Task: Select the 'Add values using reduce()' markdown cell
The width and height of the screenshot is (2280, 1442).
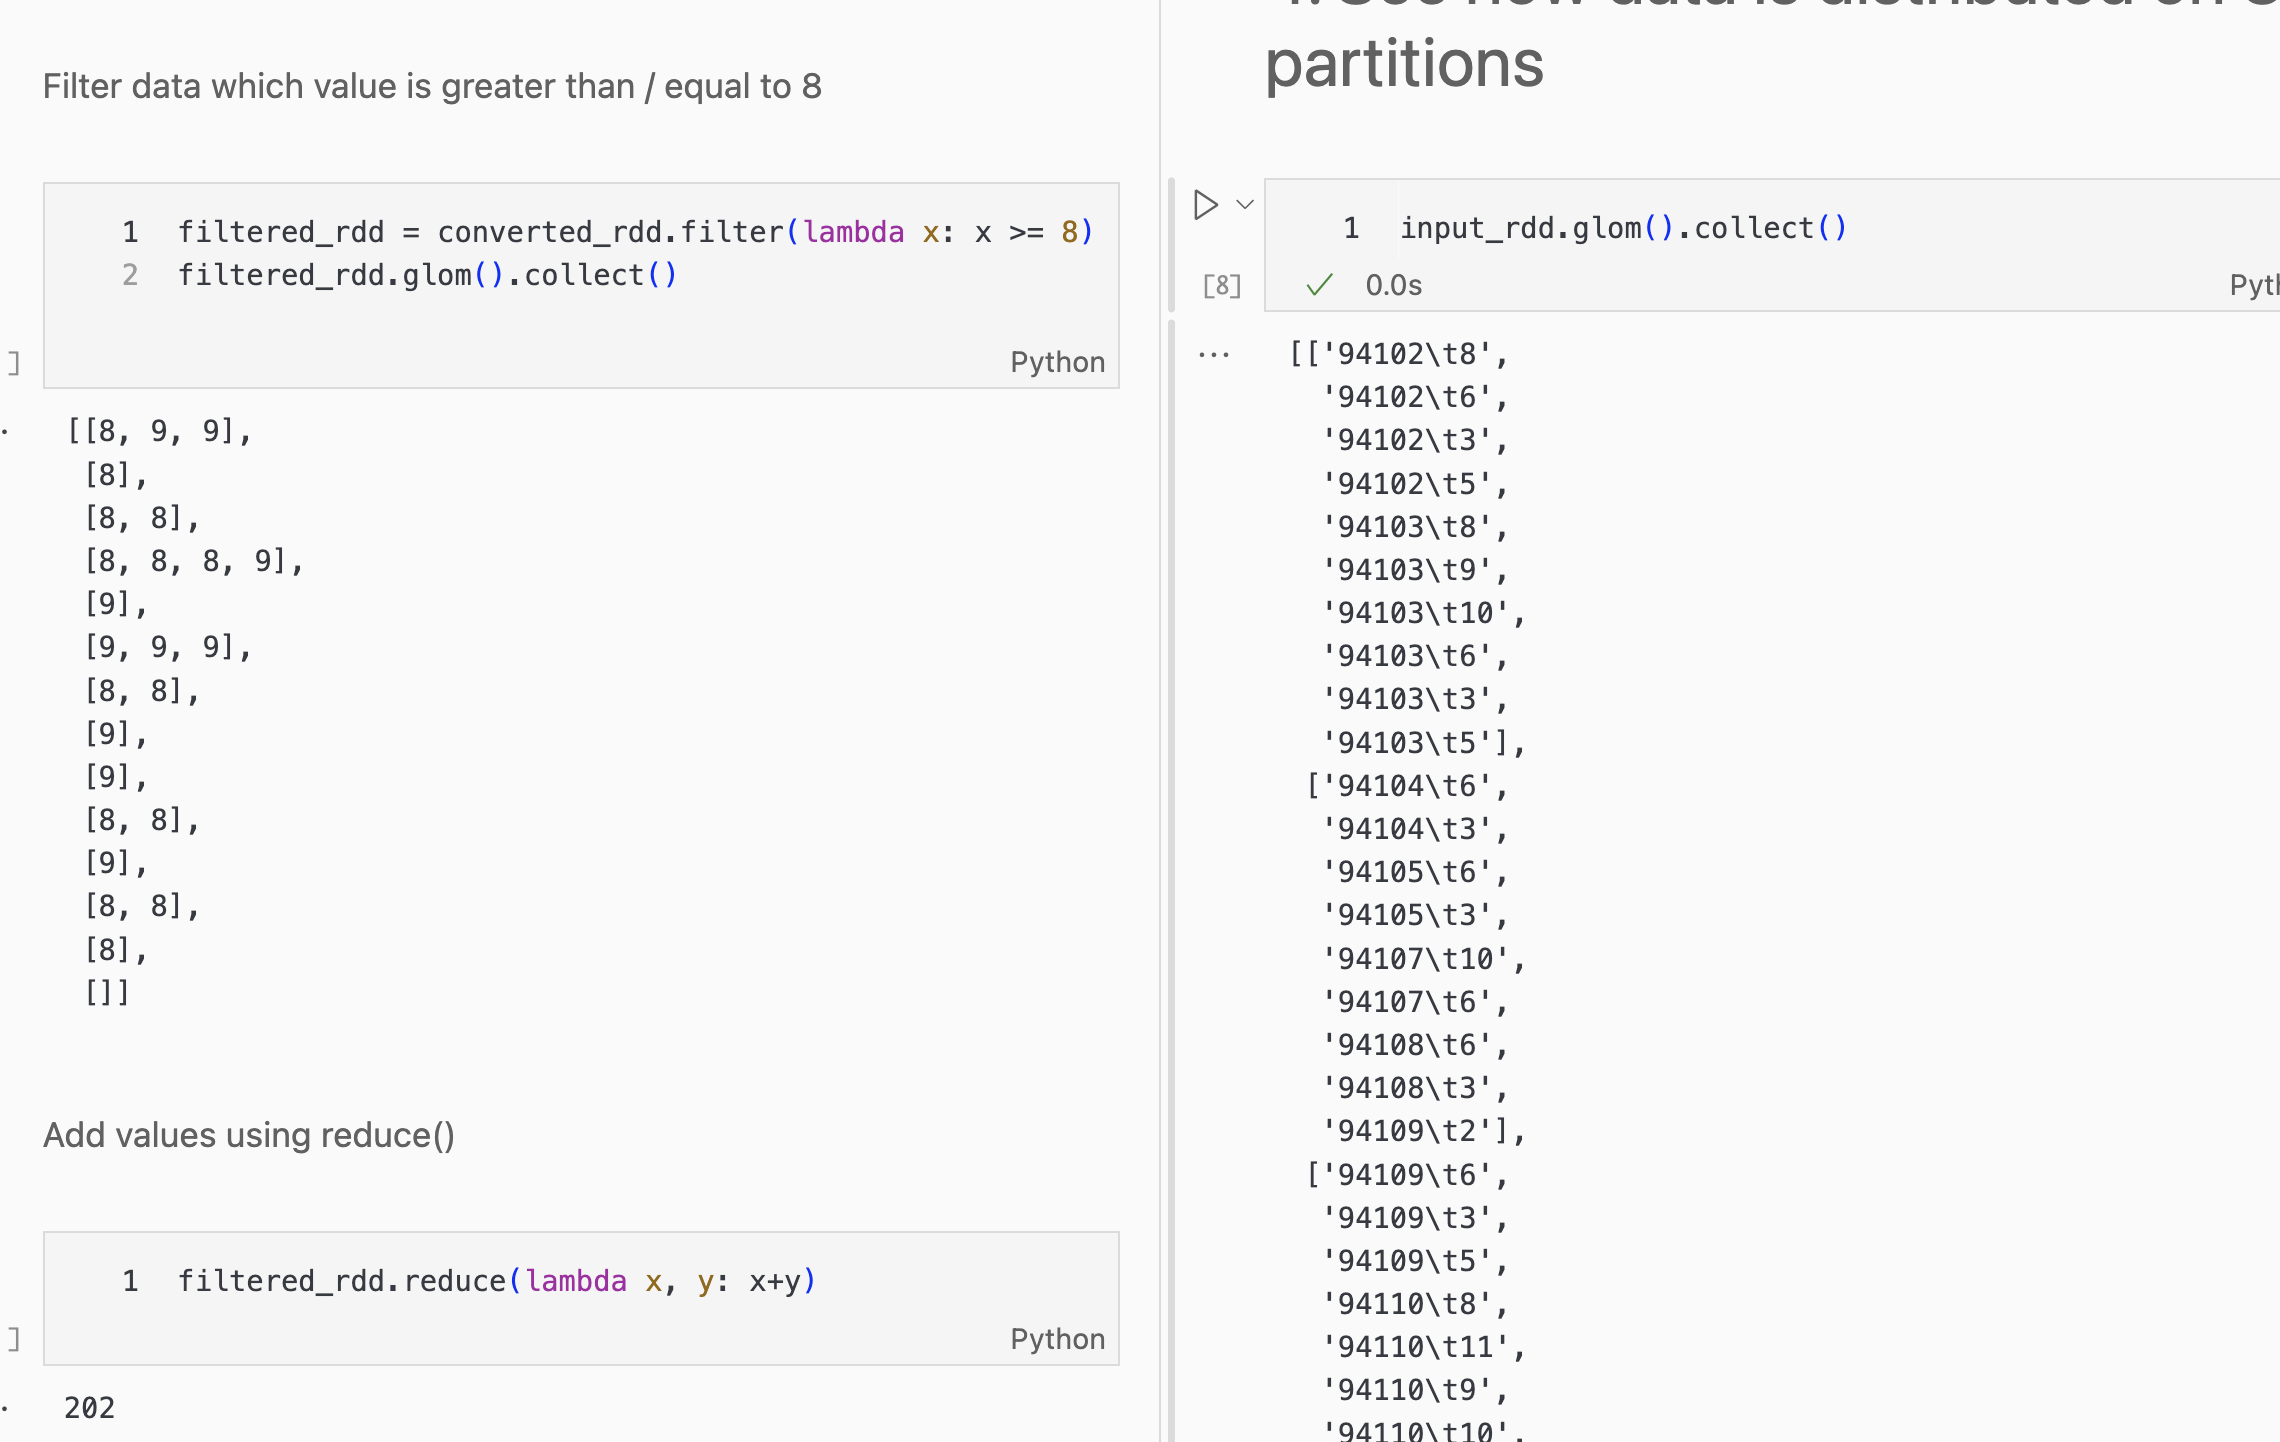Action: pos(249,1136)
